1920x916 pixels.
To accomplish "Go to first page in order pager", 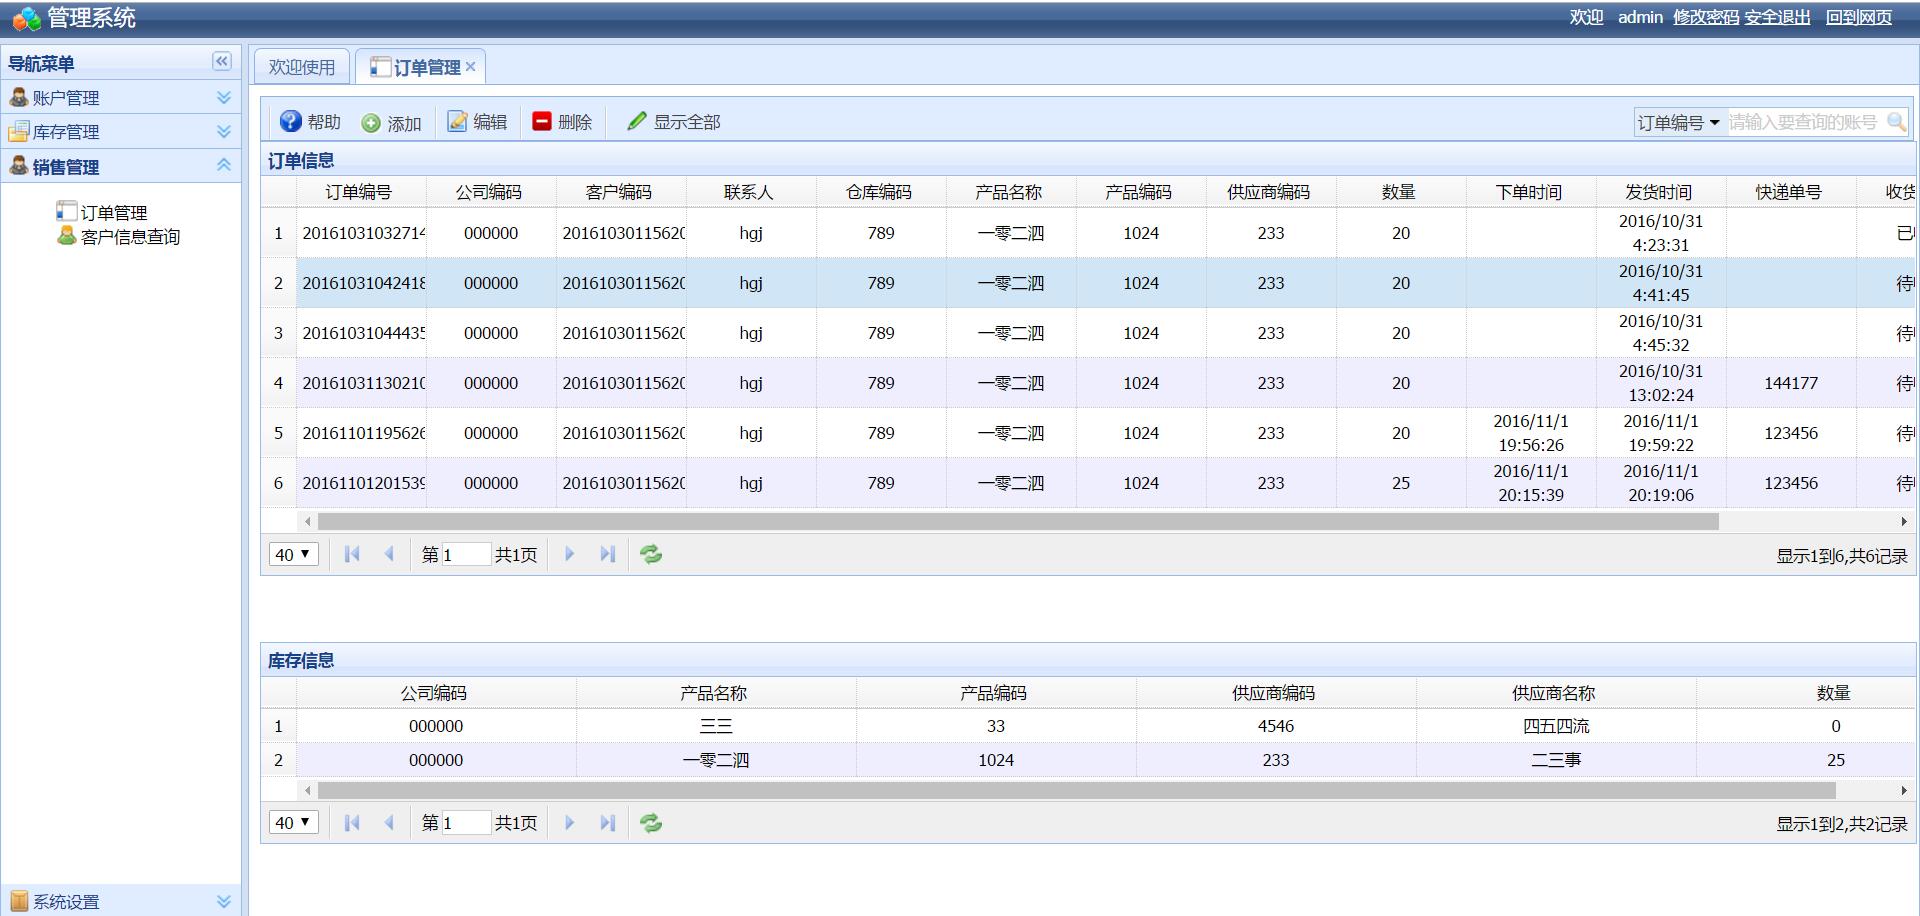I will click(352, 554).
